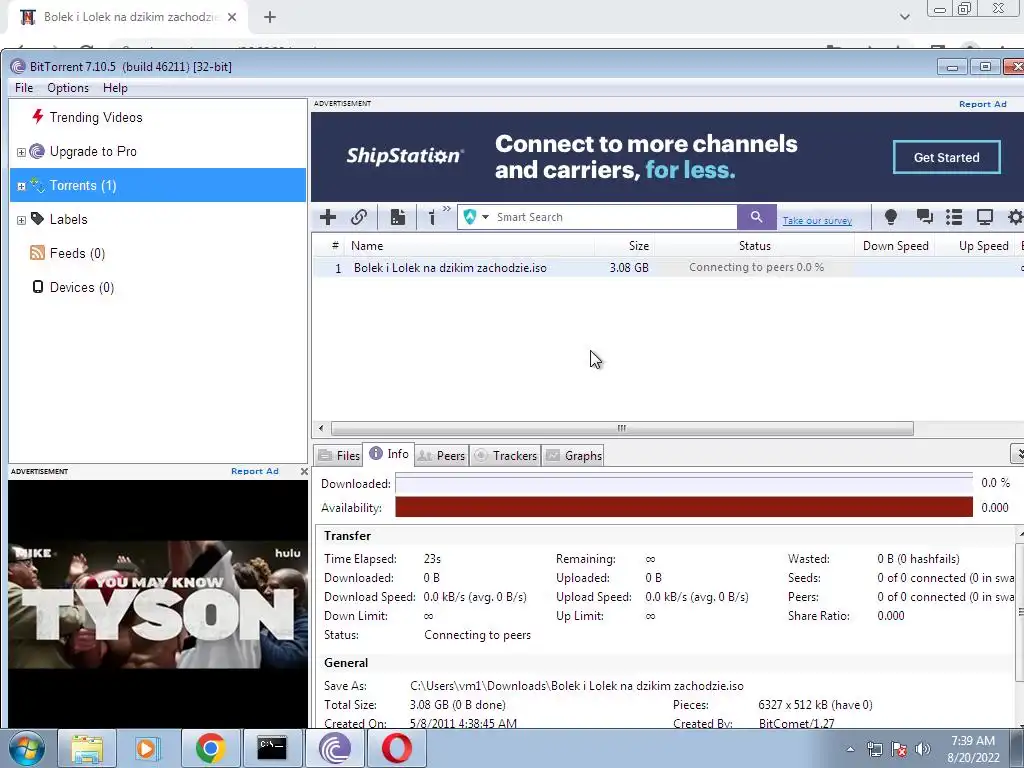
Task: Click the red Availability bar
Action: point(684,507)
